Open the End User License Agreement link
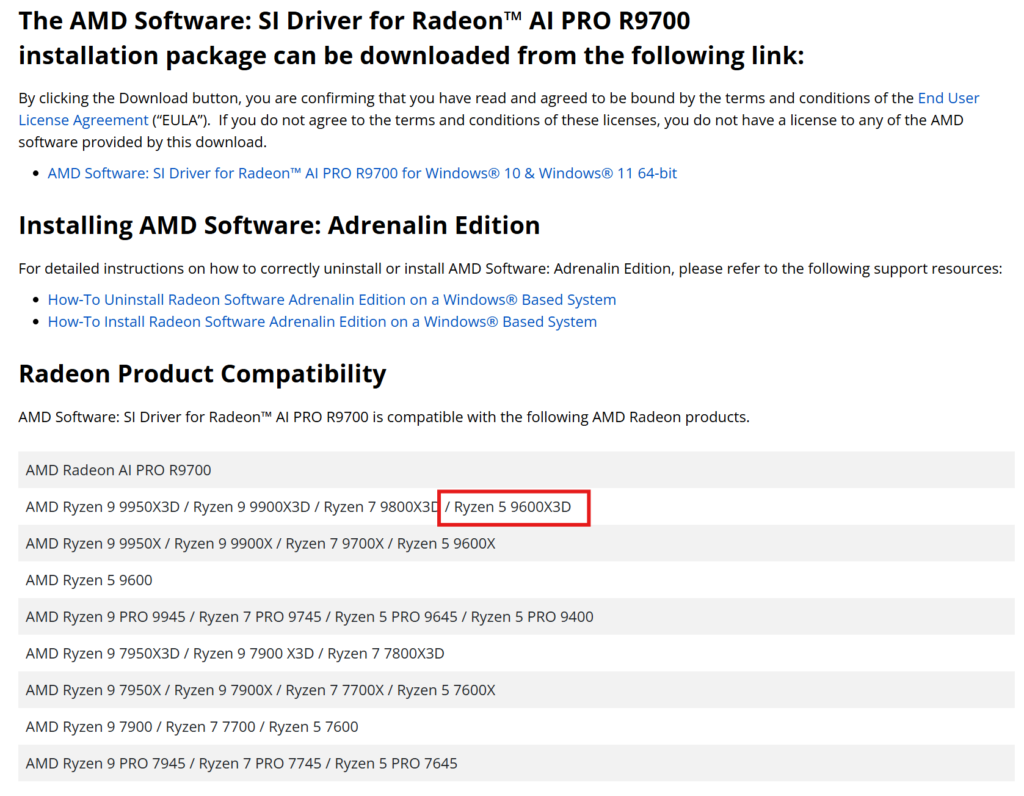Screen dimensions: 1024x796 point(948,99)
